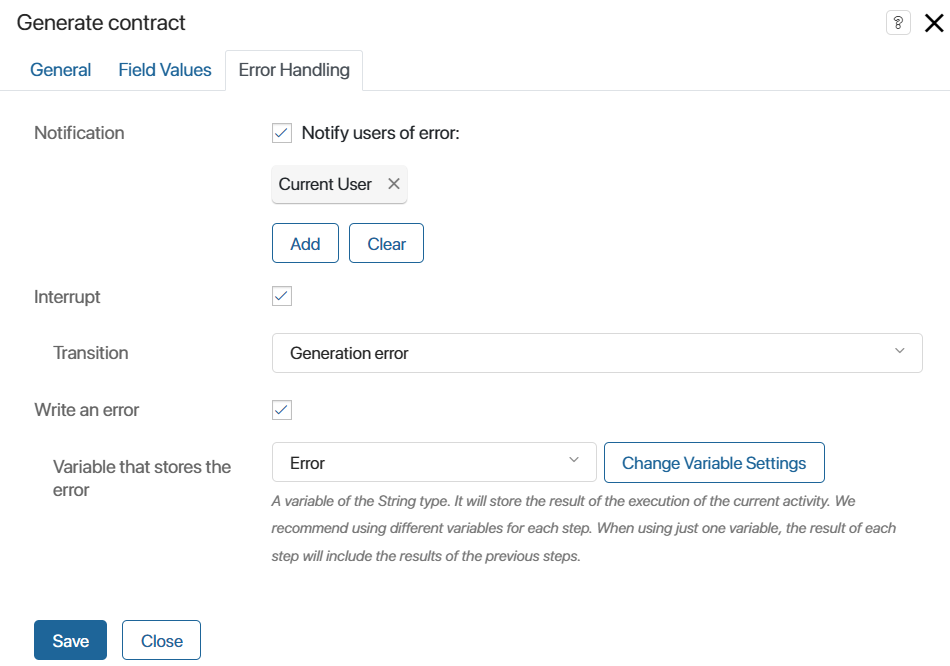Screen dimensions: 950x666
Task: Expand the Transition dropdown chevron
Action: [900, 351]
